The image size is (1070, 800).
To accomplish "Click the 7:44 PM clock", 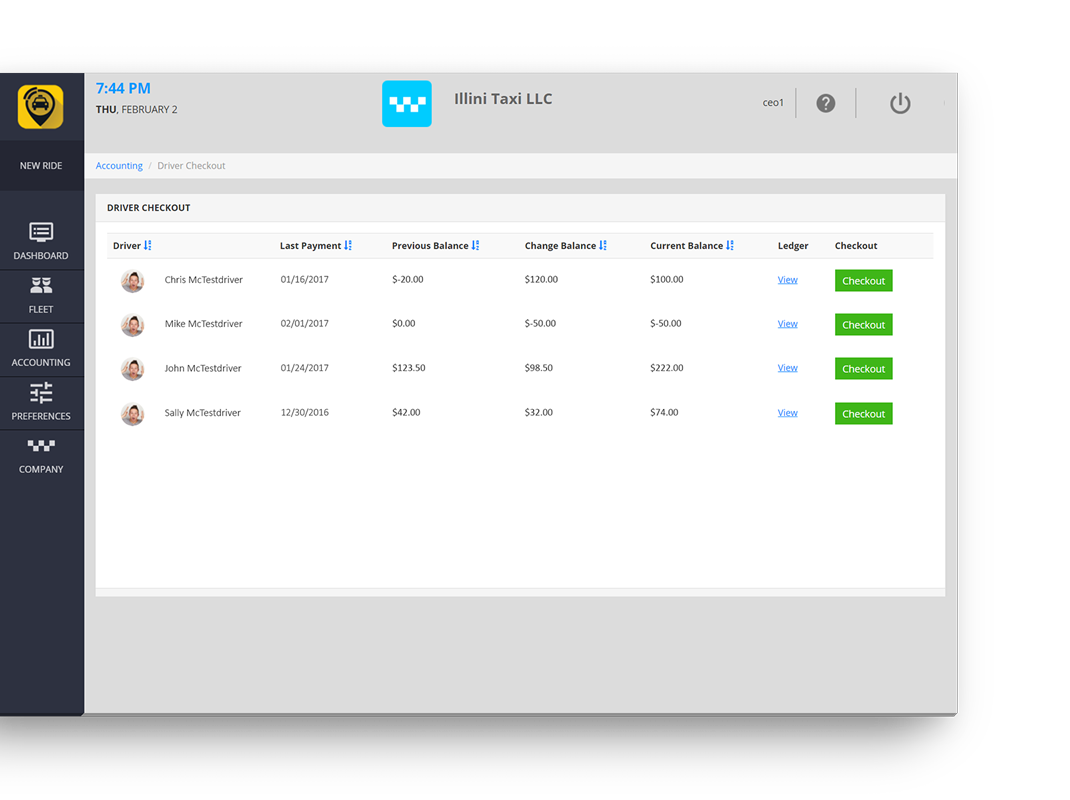I will pyautogui.click(x=123, y=89).
